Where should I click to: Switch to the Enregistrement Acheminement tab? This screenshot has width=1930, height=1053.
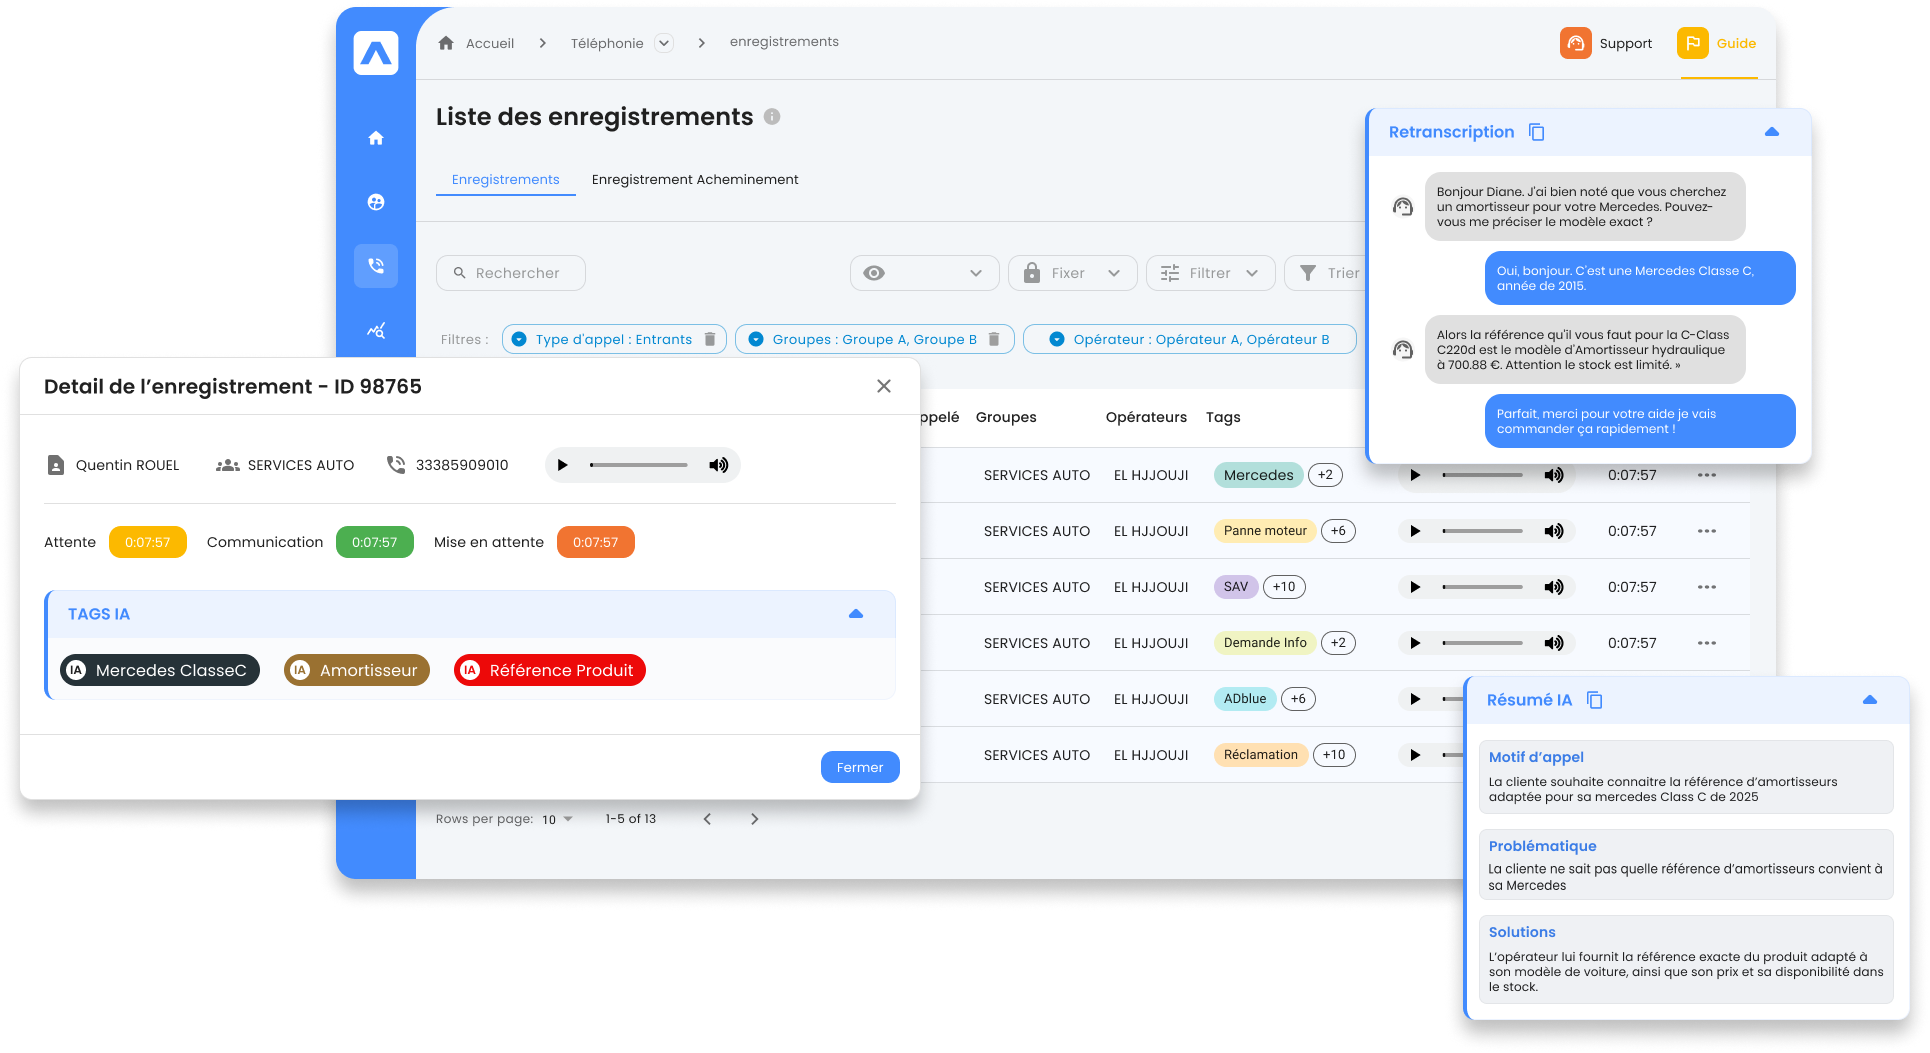694,179
